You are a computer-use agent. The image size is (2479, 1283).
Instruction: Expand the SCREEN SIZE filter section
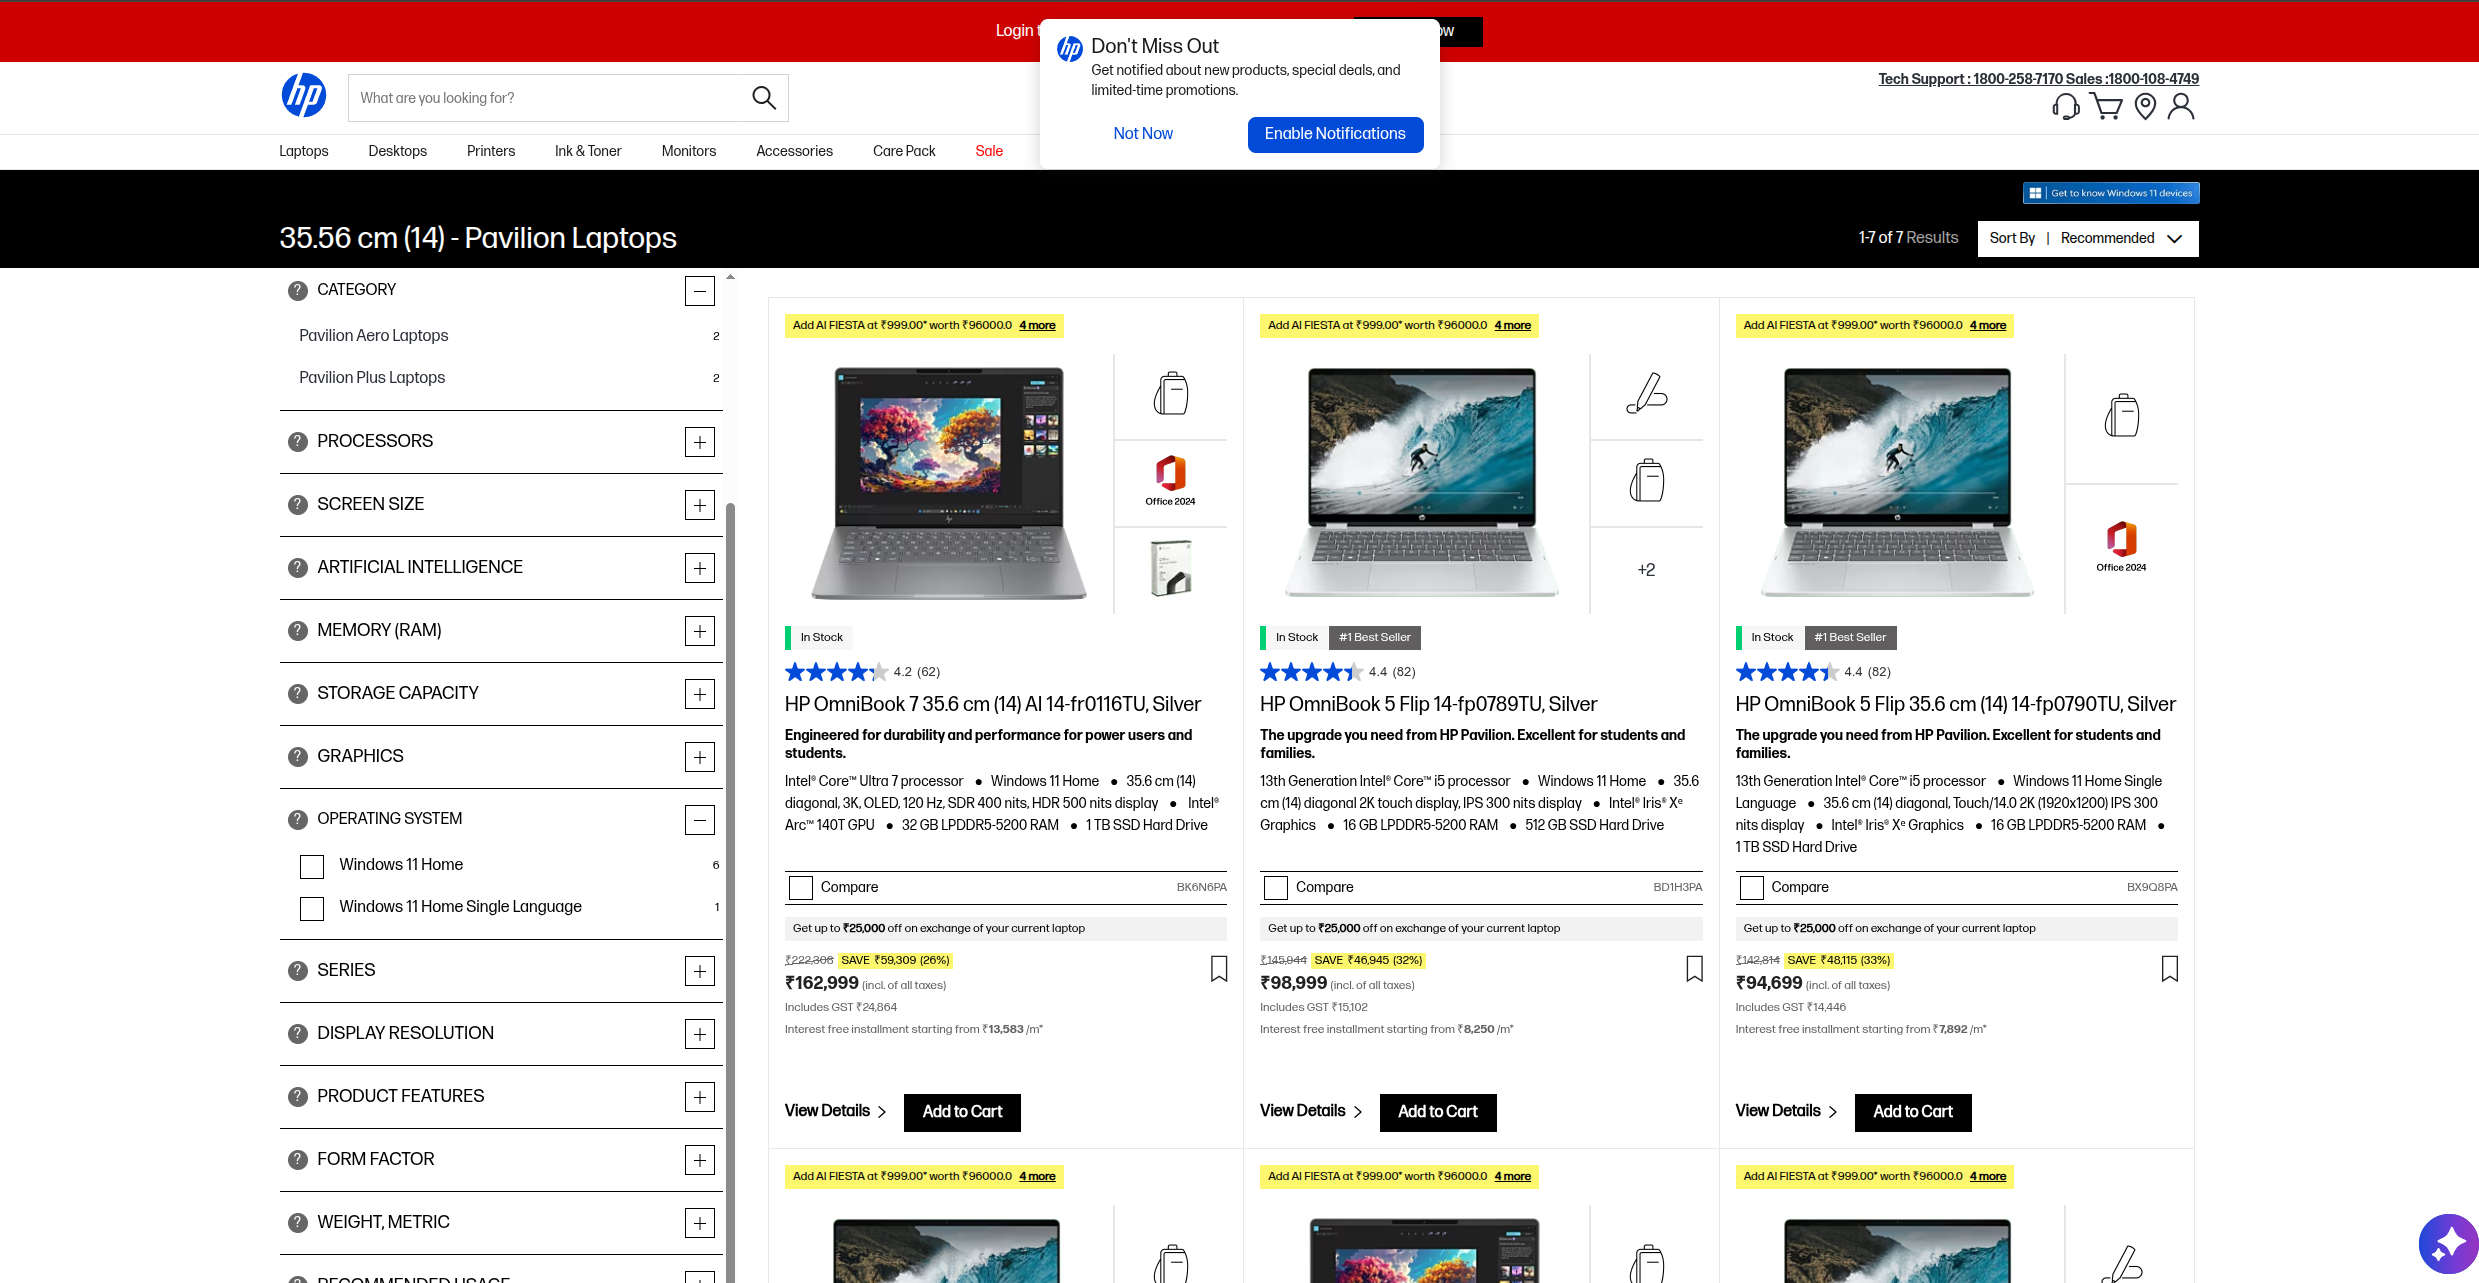700,505
